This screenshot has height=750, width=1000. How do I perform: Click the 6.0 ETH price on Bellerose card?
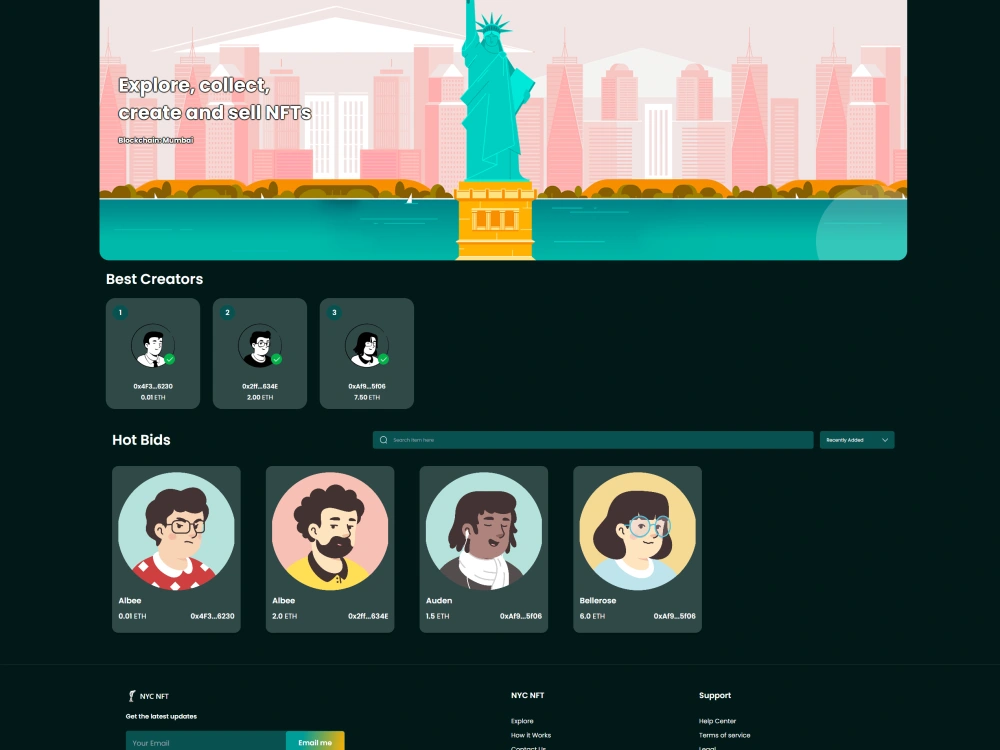tap(592, 616)
